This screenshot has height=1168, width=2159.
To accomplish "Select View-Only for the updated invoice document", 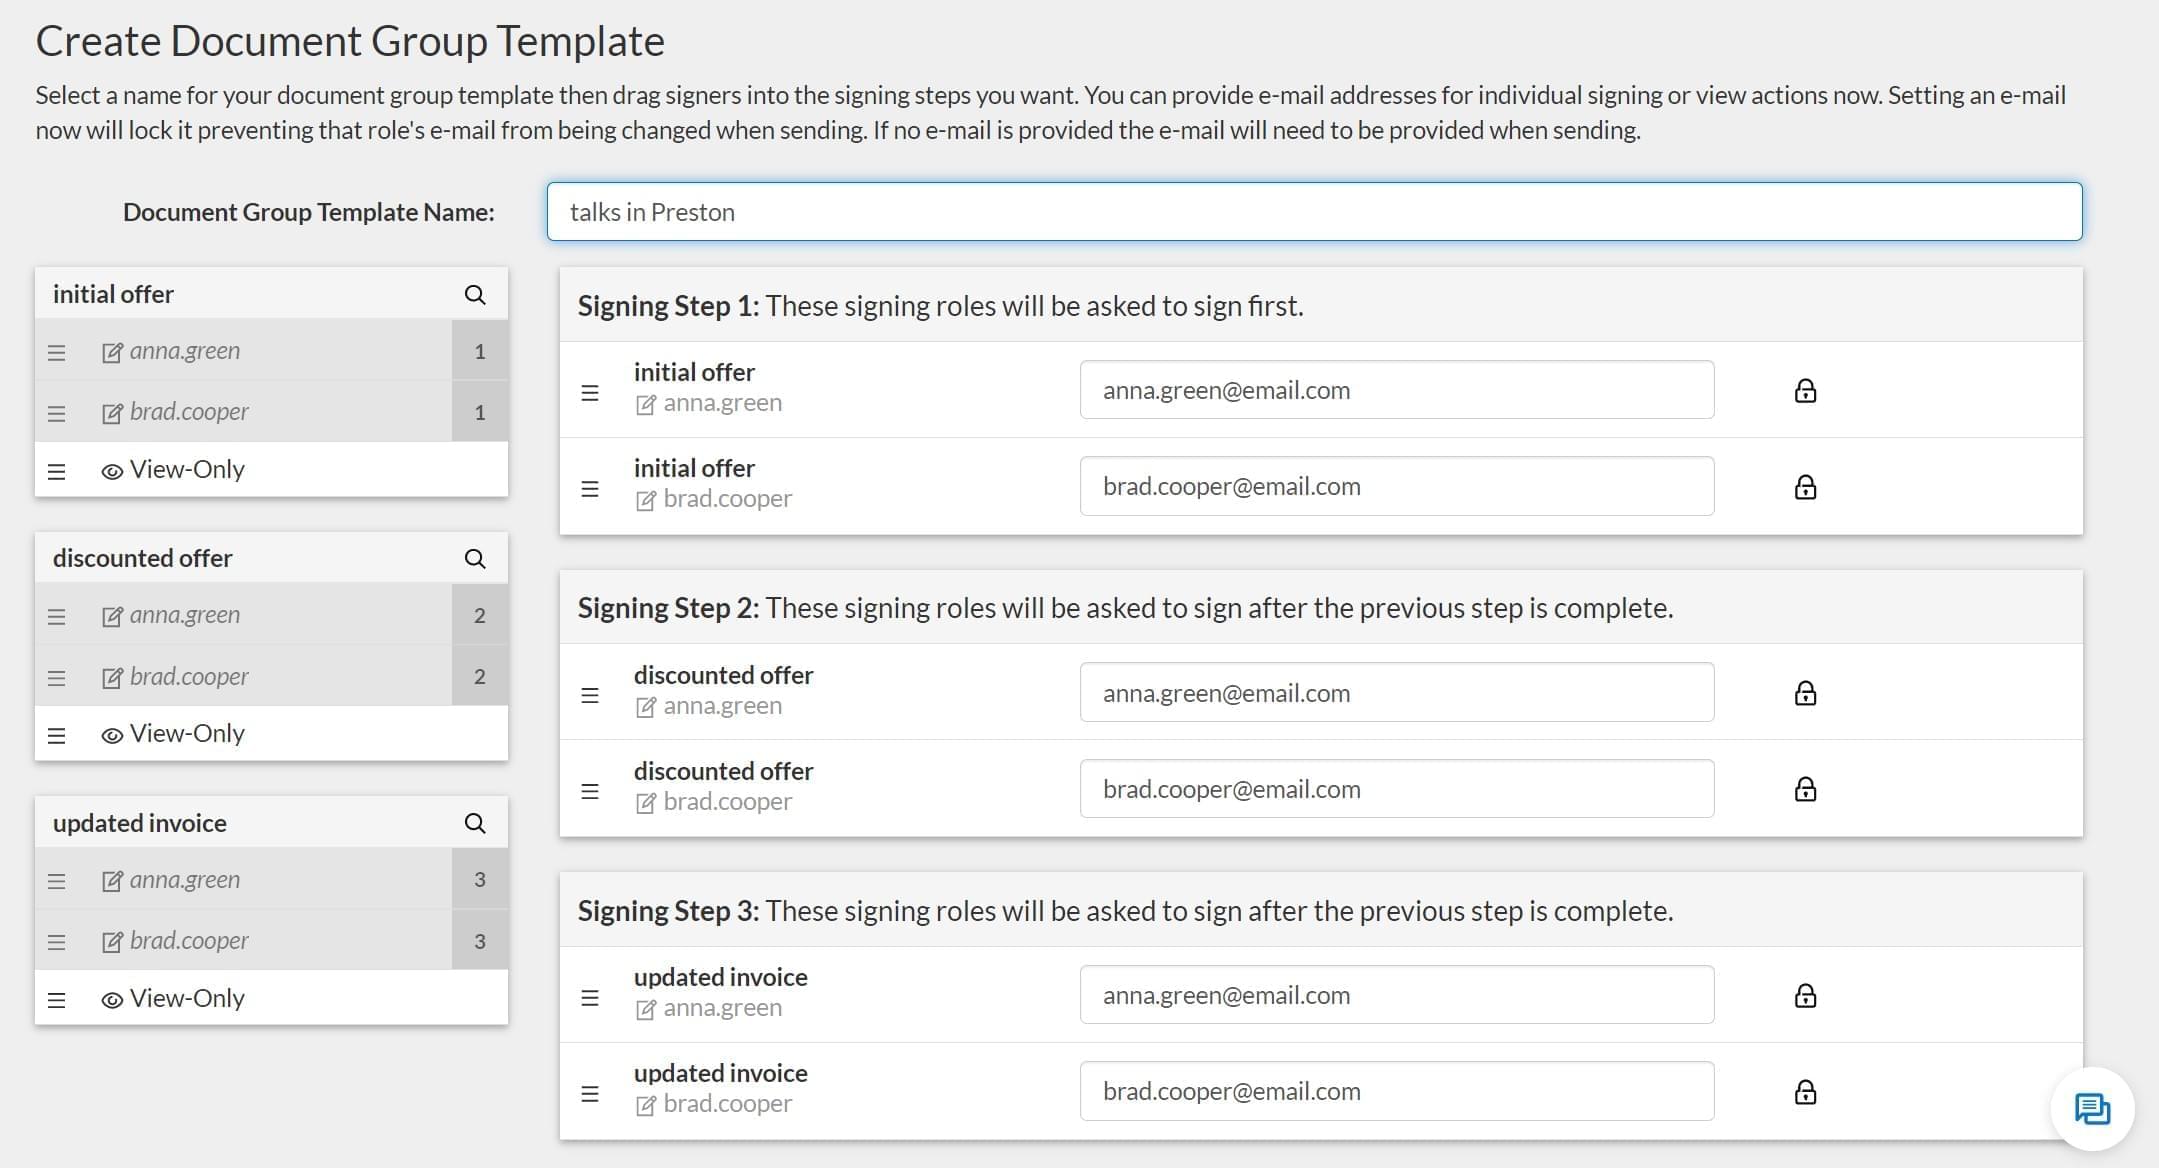I will click(185, 997).
